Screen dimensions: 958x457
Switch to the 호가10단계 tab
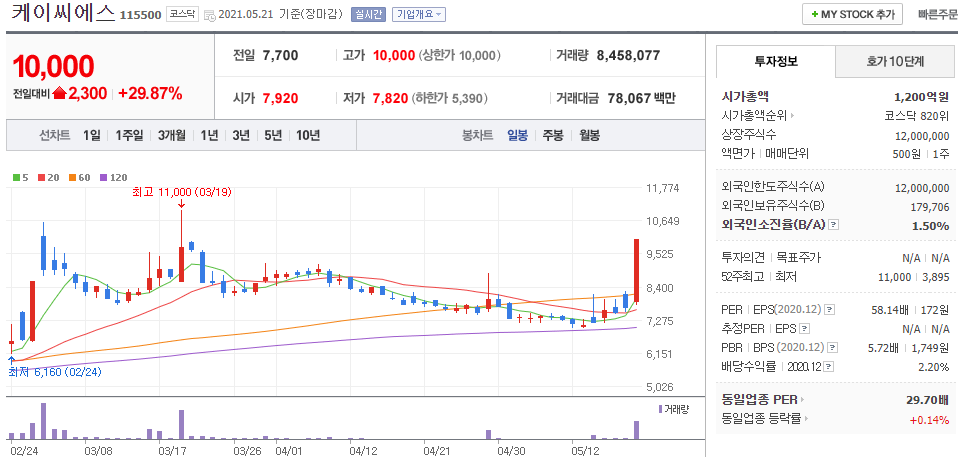tap(895, 61)
